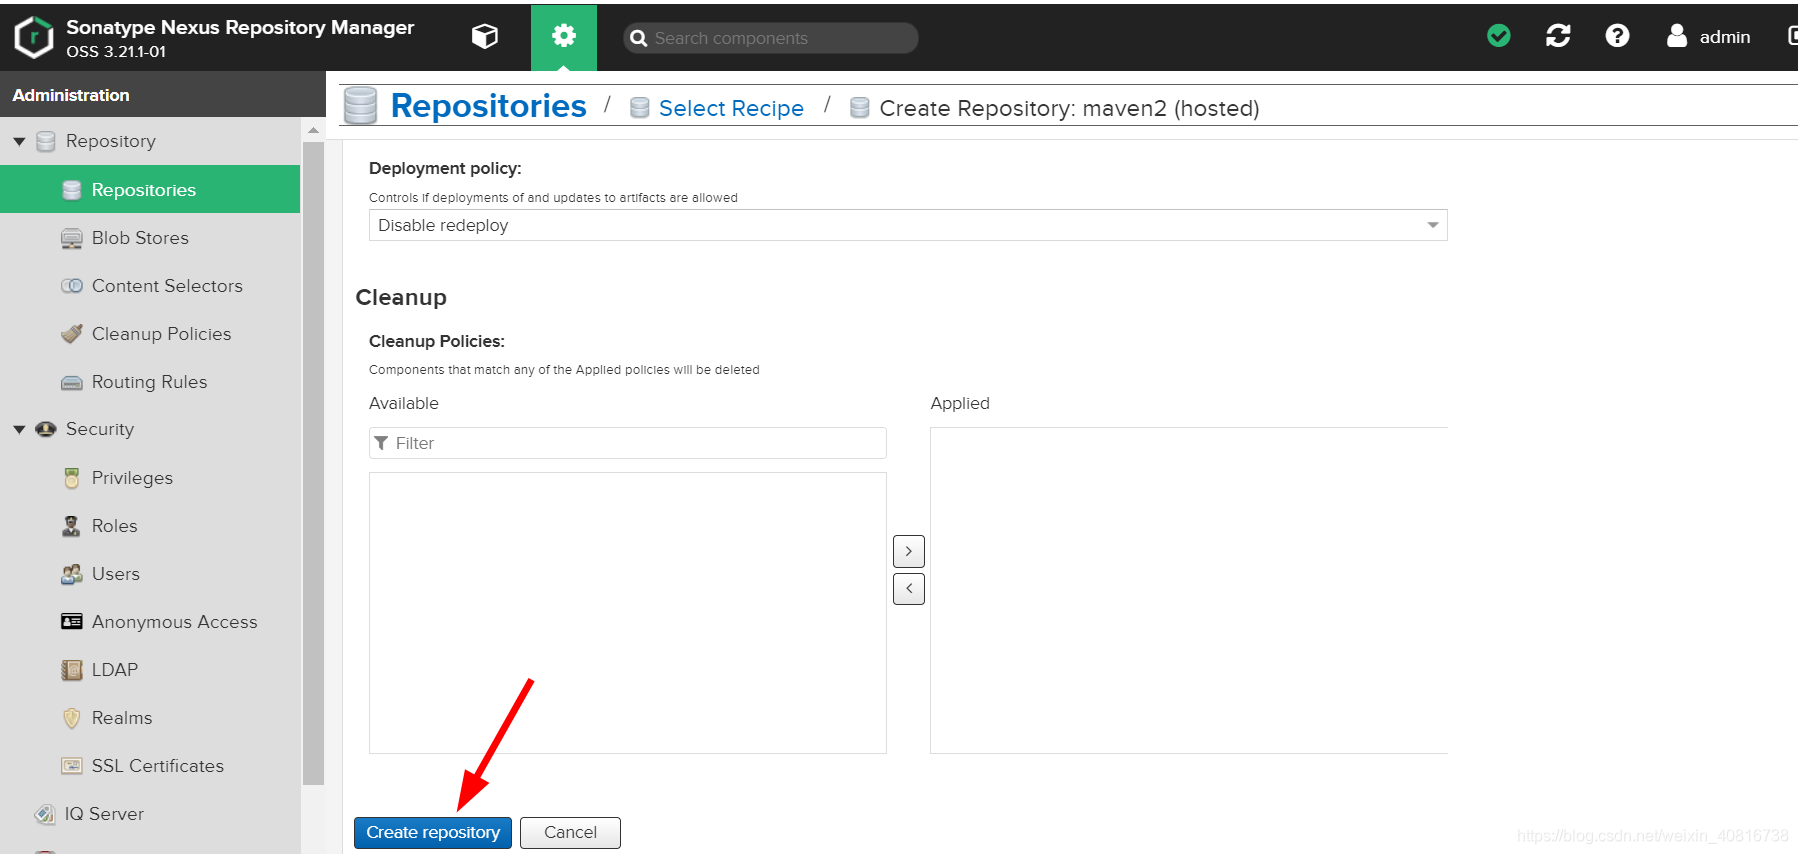
Task: Click the Select Recipe breadcrumb icon
Action: pyautogui.click(x=640, y=108)
